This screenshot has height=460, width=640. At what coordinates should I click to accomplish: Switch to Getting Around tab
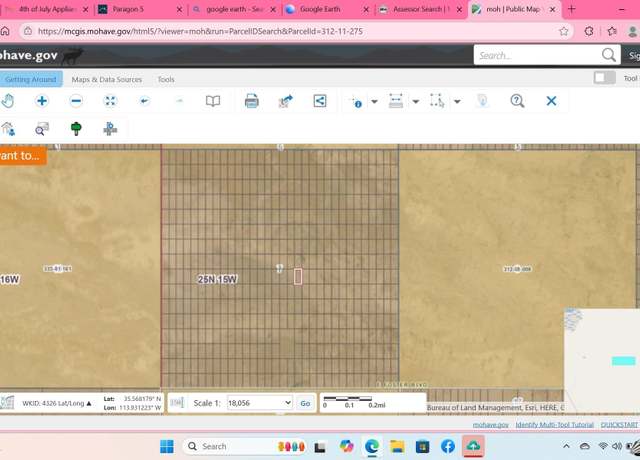[x=31, y=79]
